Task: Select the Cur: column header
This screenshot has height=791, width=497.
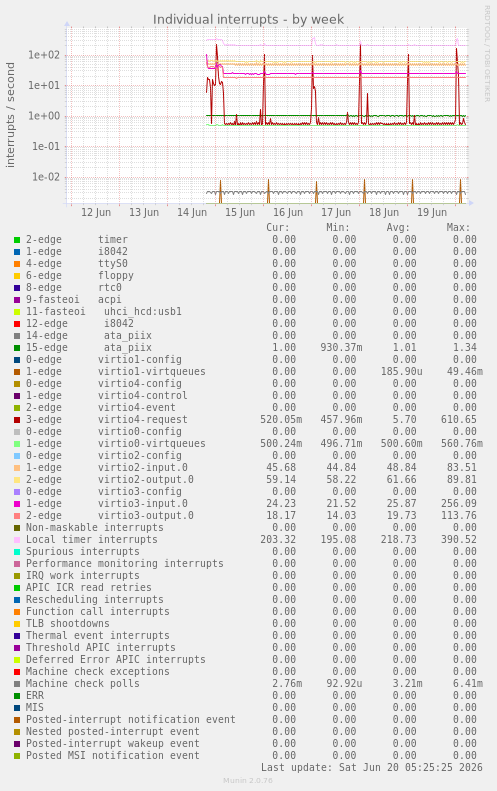Action: [x=278, y=228]
